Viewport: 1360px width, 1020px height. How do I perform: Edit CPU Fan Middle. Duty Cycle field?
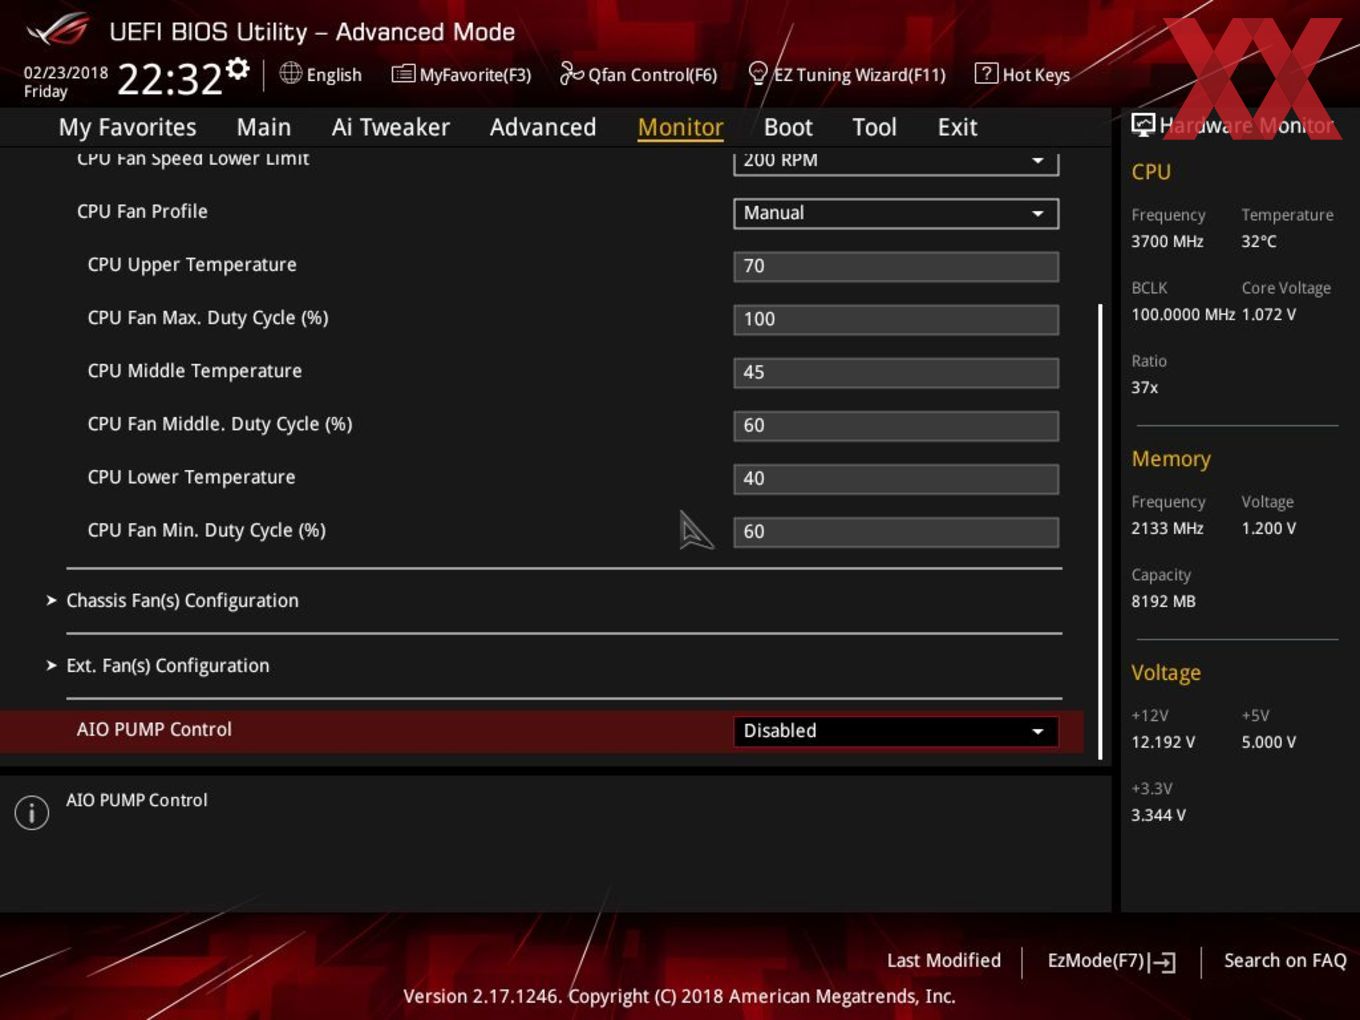(x=896, y=425)
